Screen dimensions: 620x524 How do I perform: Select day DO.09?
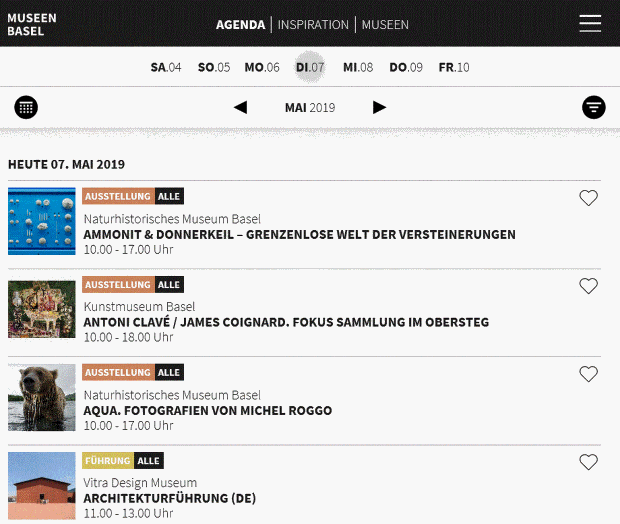click(406, 67)
